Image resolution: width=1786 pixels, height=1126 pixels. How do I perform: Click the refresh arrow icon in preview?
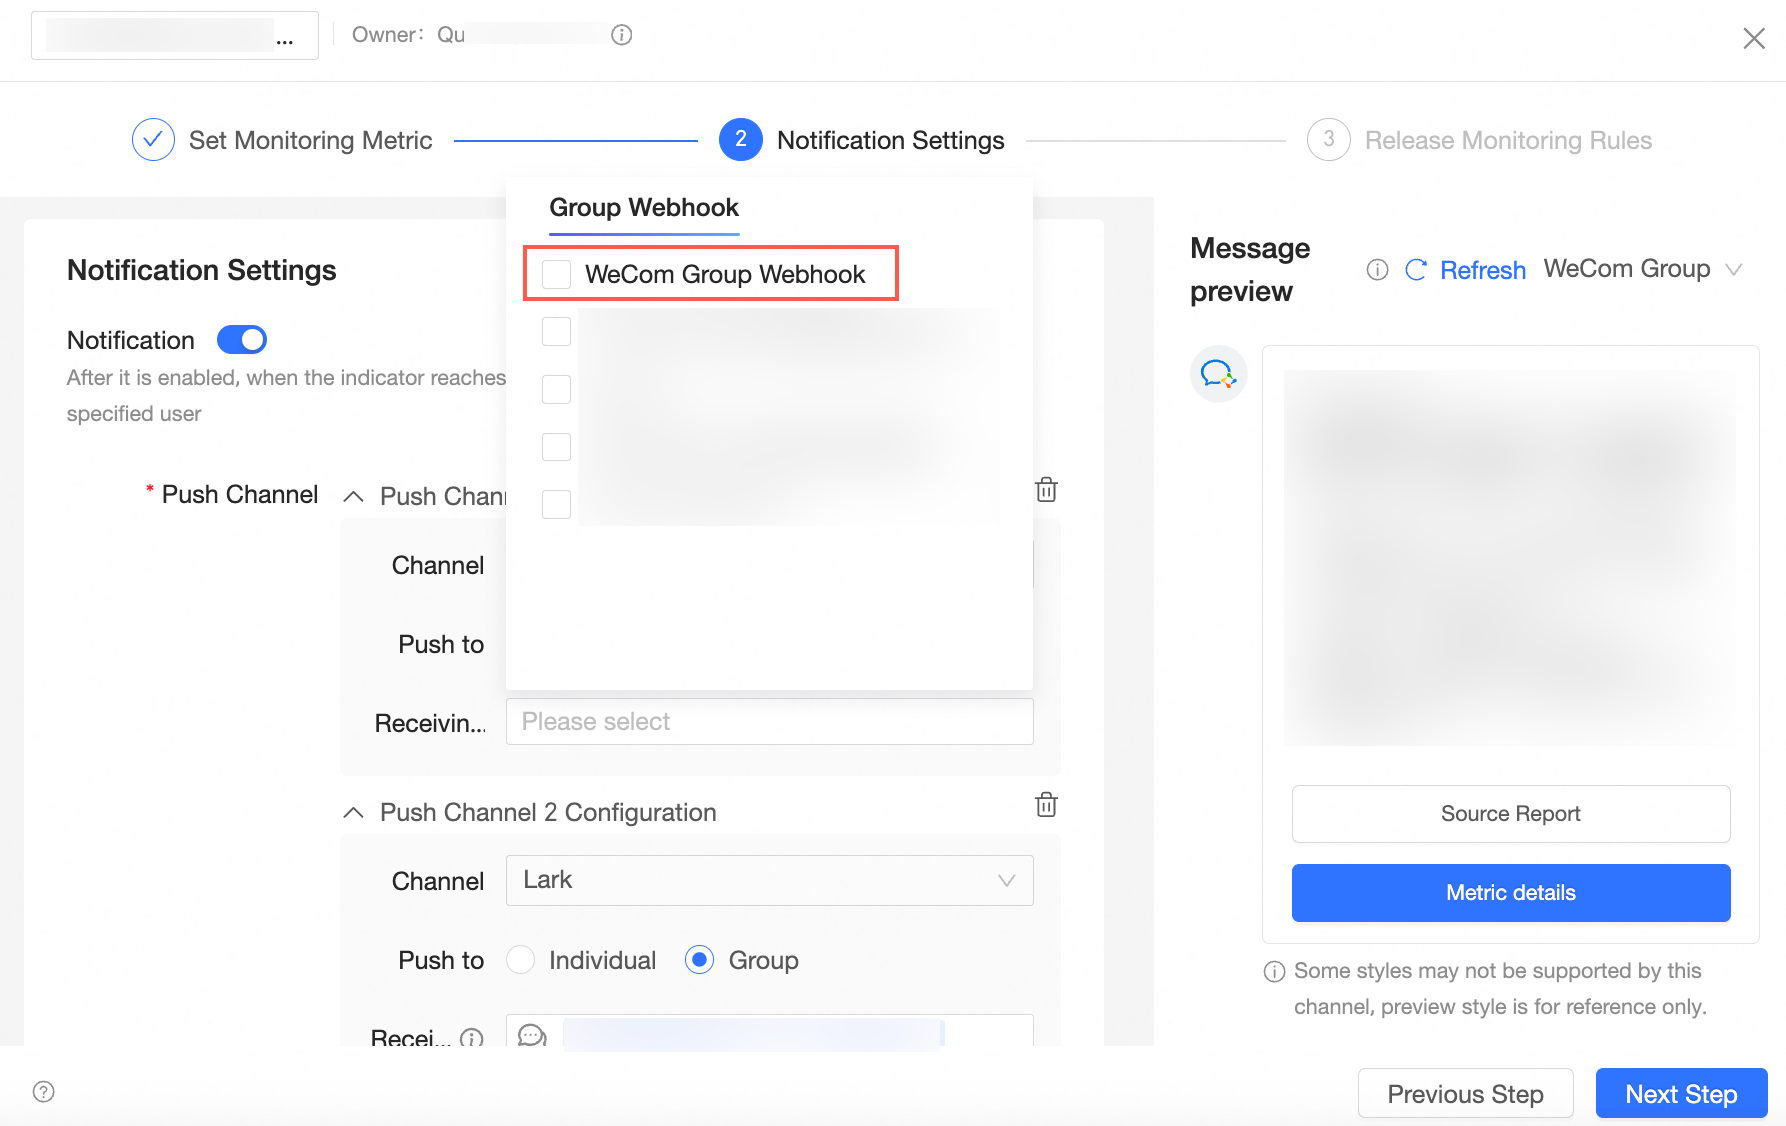[1416, 270]
